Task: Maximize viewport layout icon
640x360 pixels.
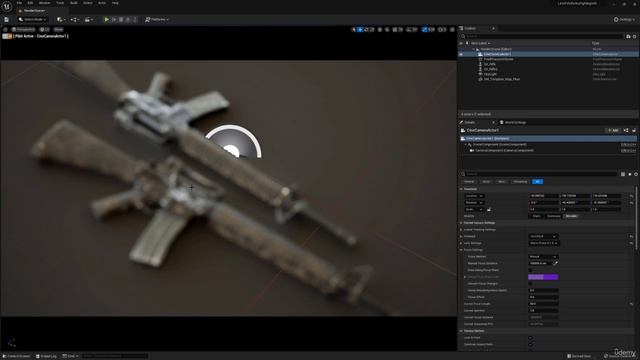Action: 452,29
